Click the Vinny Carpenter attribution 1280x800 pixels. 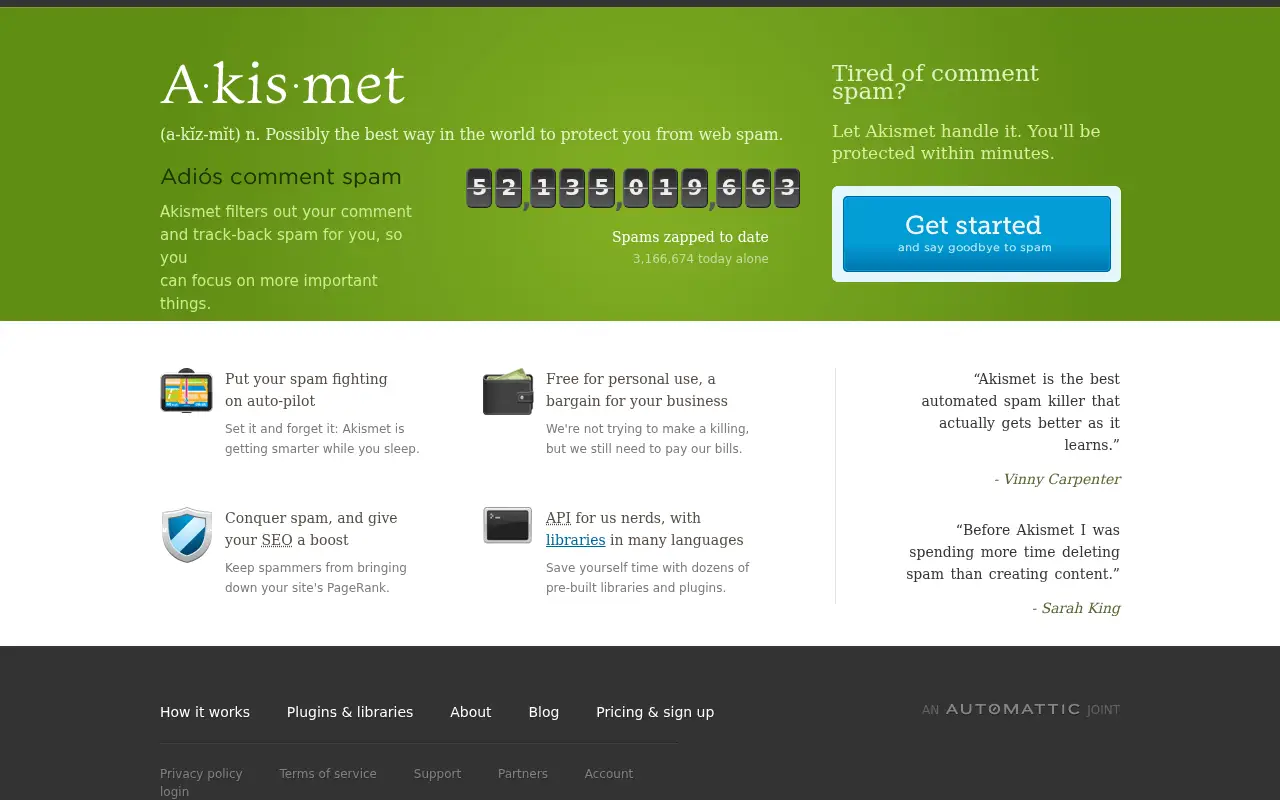(1057, 479)
